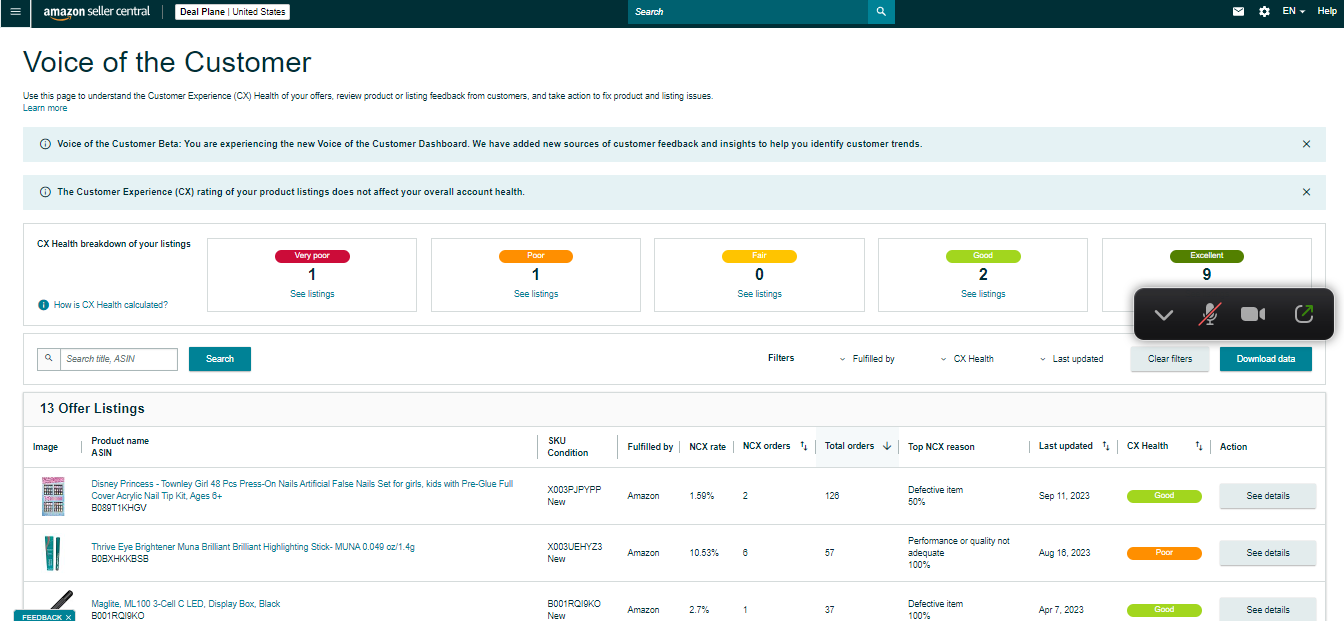Click the Disney Princess nails product thumbnail
Image resolution: width=1344 pixels, height=621 pixels.
point(52,496)
